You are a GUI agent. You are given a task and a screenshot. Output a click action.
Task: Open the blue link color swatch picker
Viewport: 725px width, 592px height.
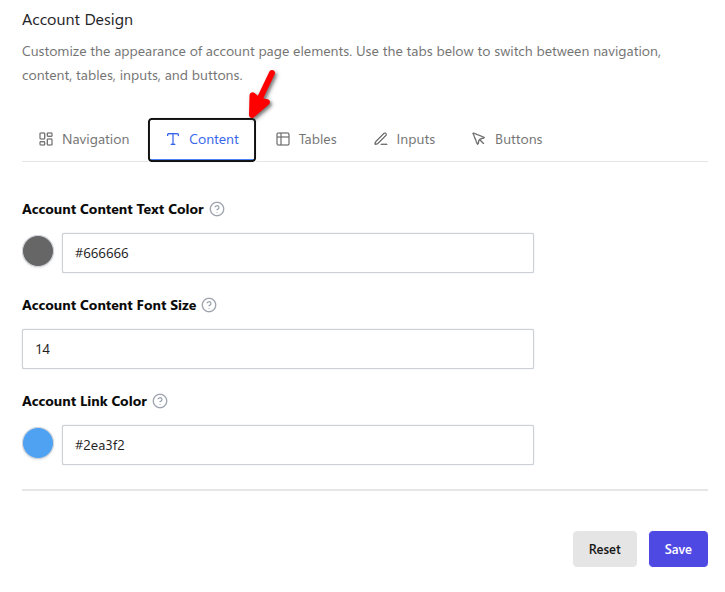tap(38, 443)
